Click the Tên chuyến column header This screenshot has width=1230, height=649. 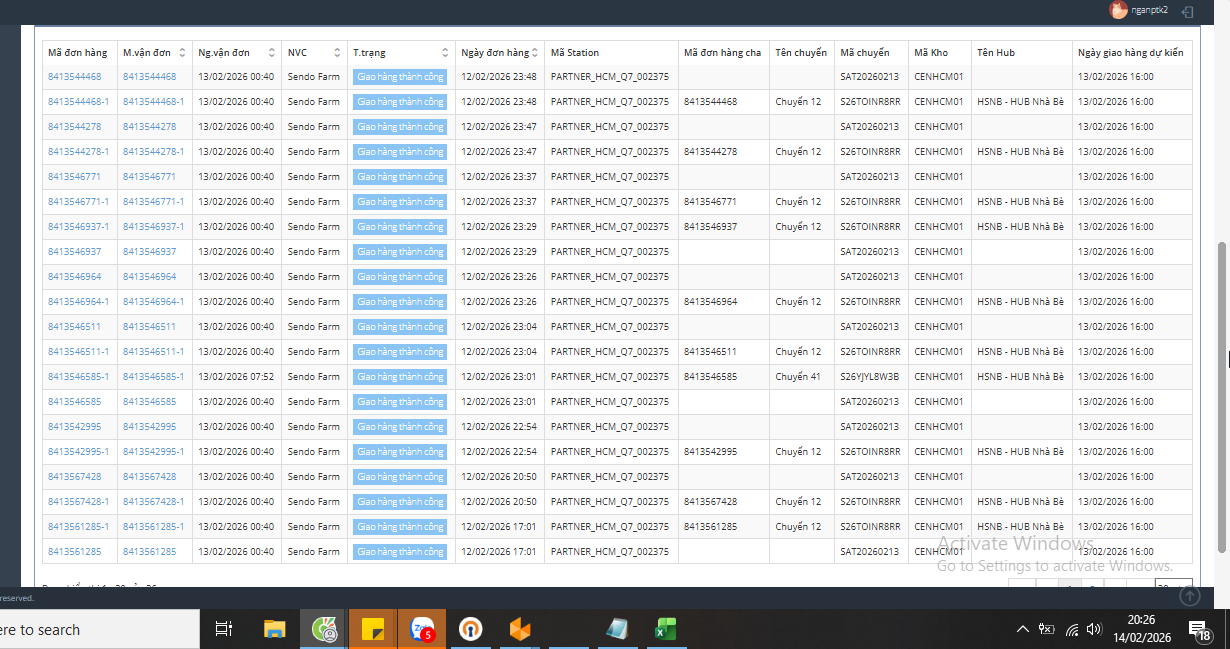[x=801, y=53]
